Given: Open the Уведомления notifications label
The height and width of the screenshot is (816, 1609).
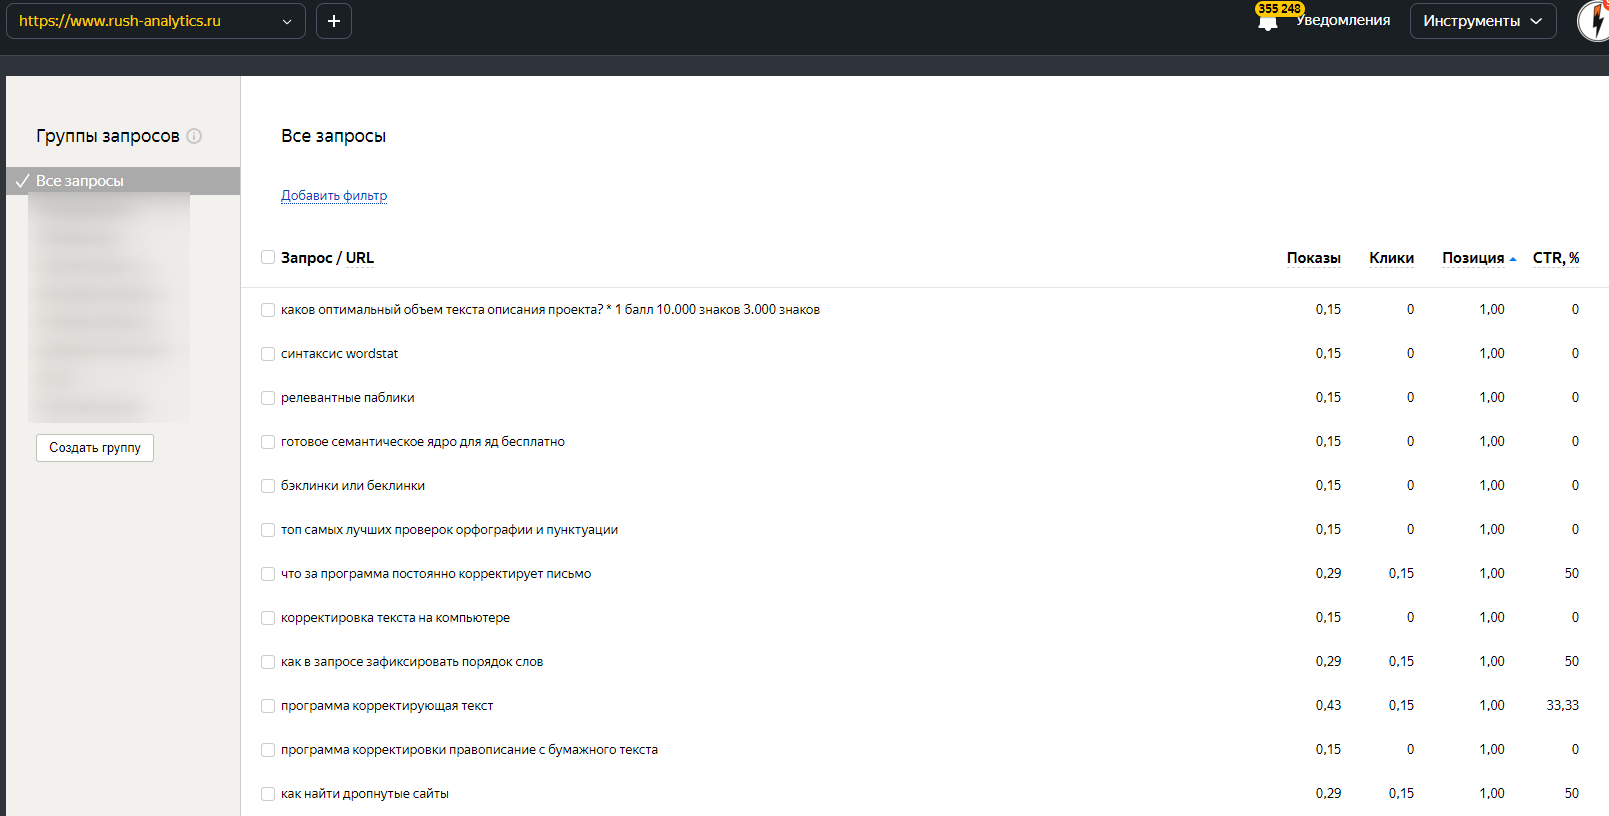Looking at the screenshot, I should click(1343, 21).
